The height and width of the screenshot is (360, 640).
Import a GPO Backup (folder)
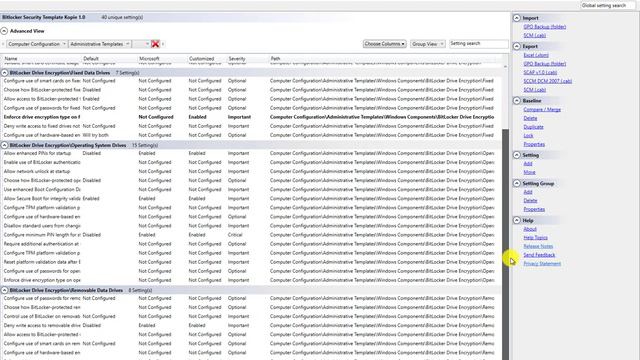[544, 27]
